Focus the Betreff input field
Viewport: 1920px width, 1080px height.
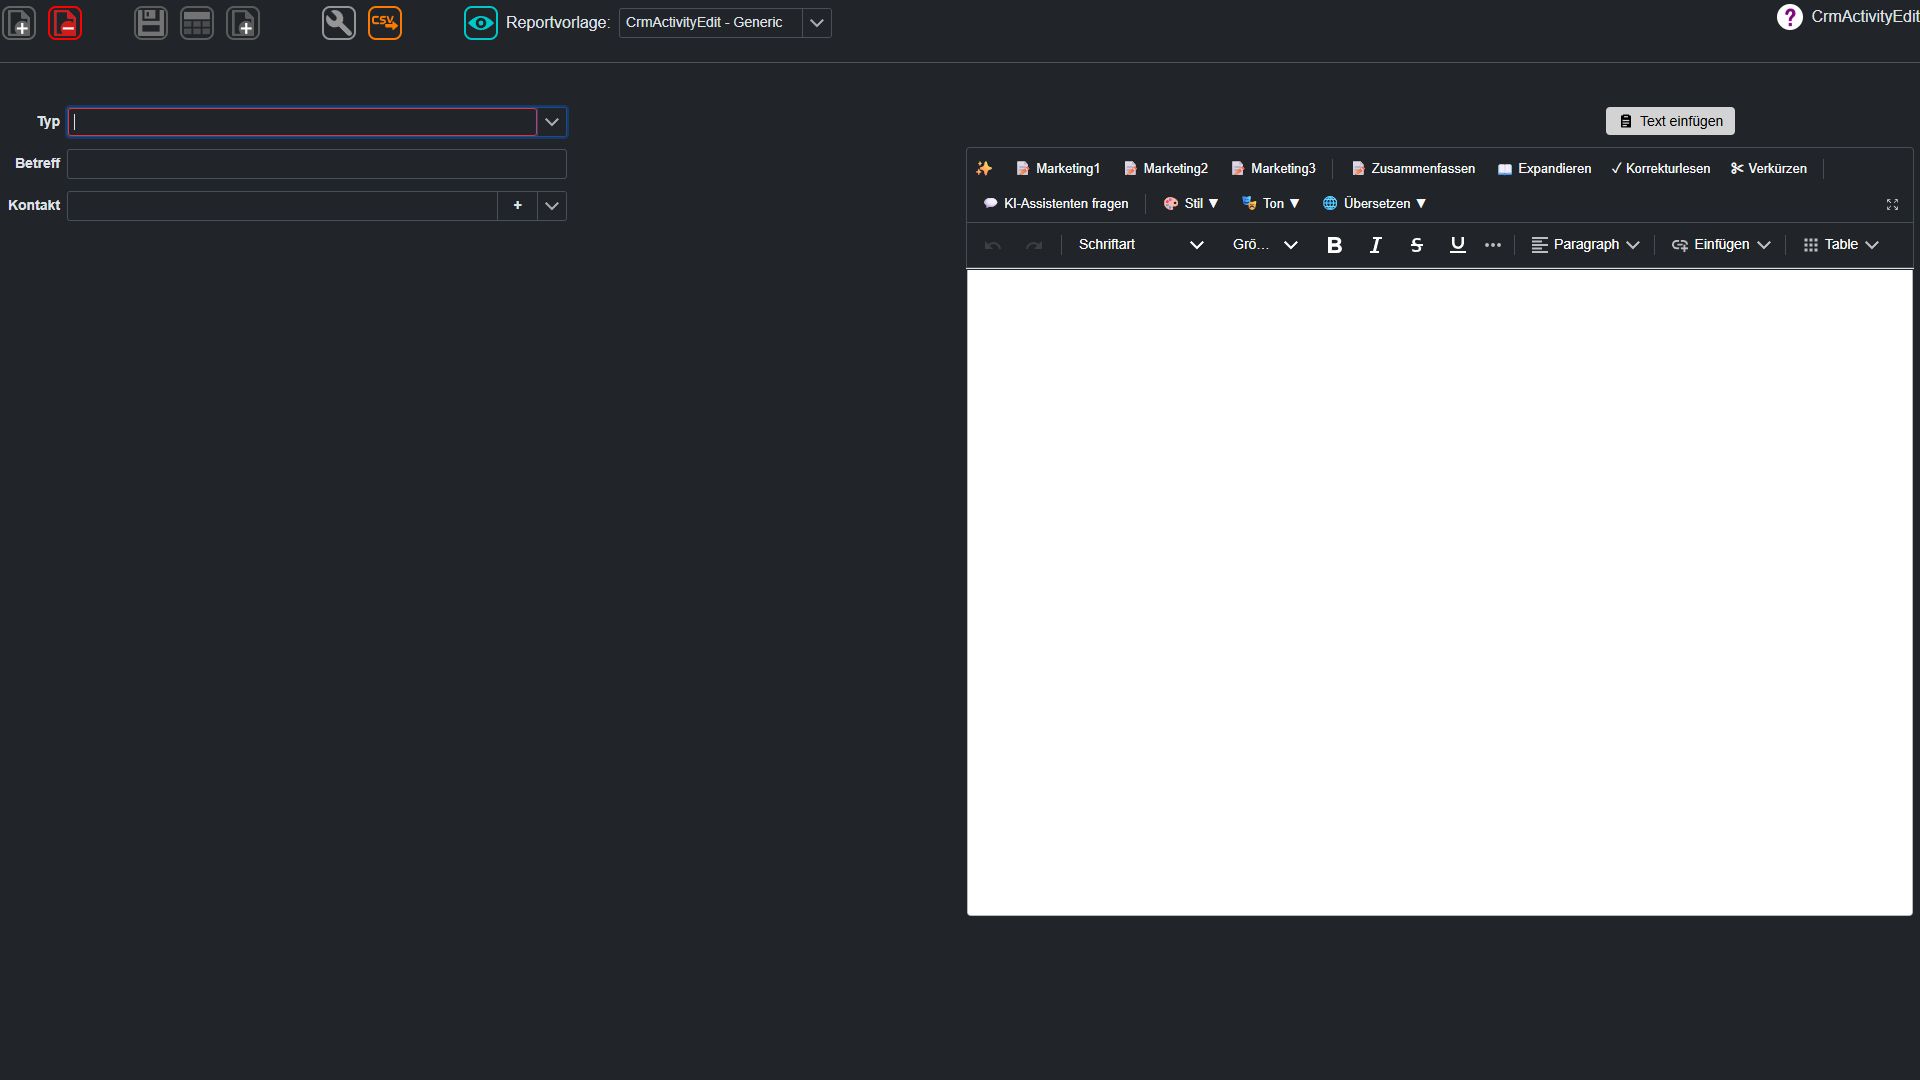point(317,164)
